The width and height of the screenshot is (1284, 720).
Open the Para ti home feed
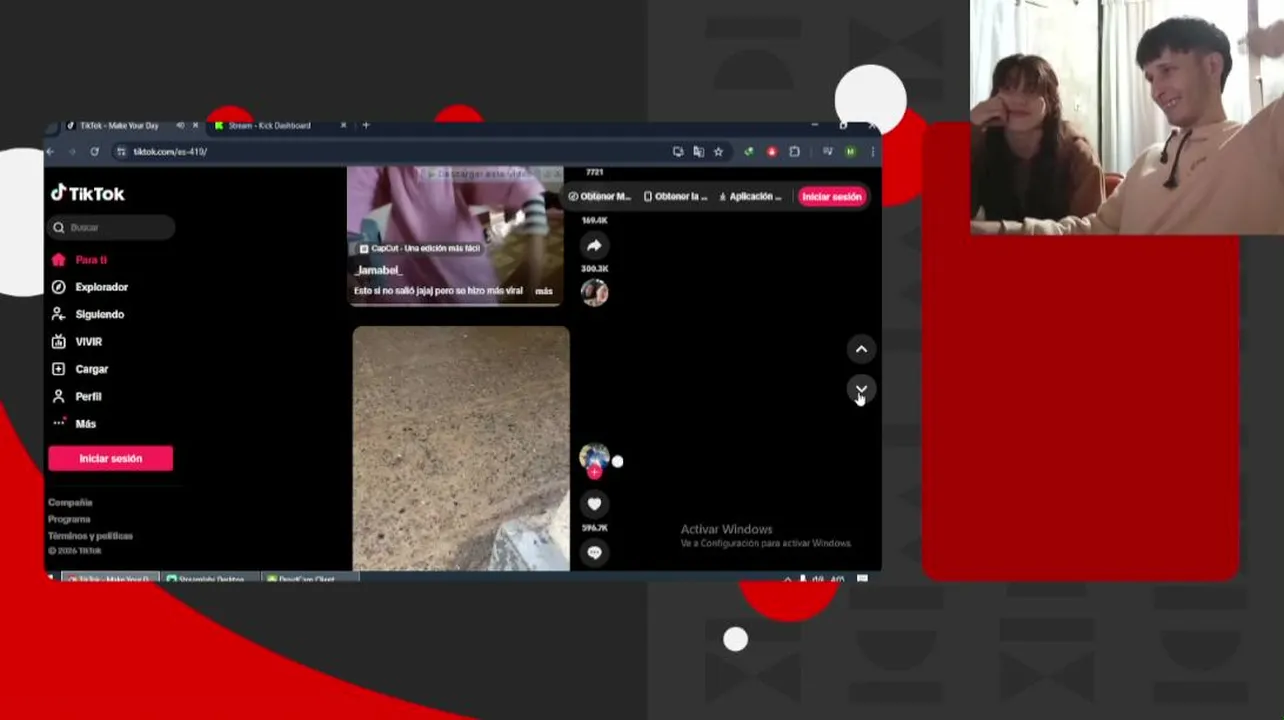pyautogui.click(x=81, y=260)
